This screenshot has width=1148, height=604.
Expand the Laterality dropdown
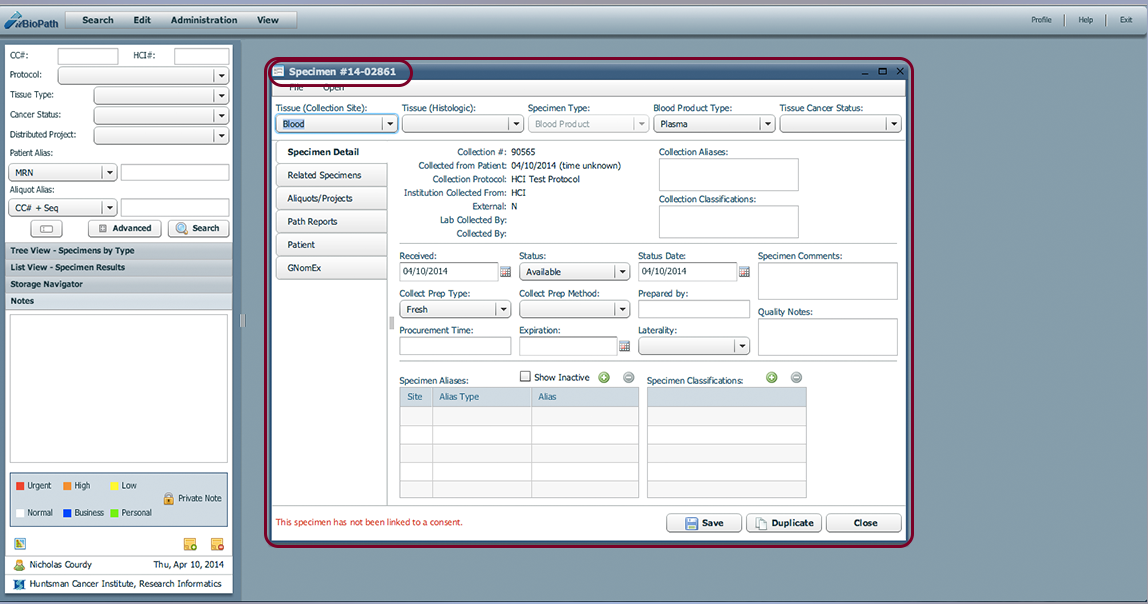pyautogui.click(x=742, y=346)
